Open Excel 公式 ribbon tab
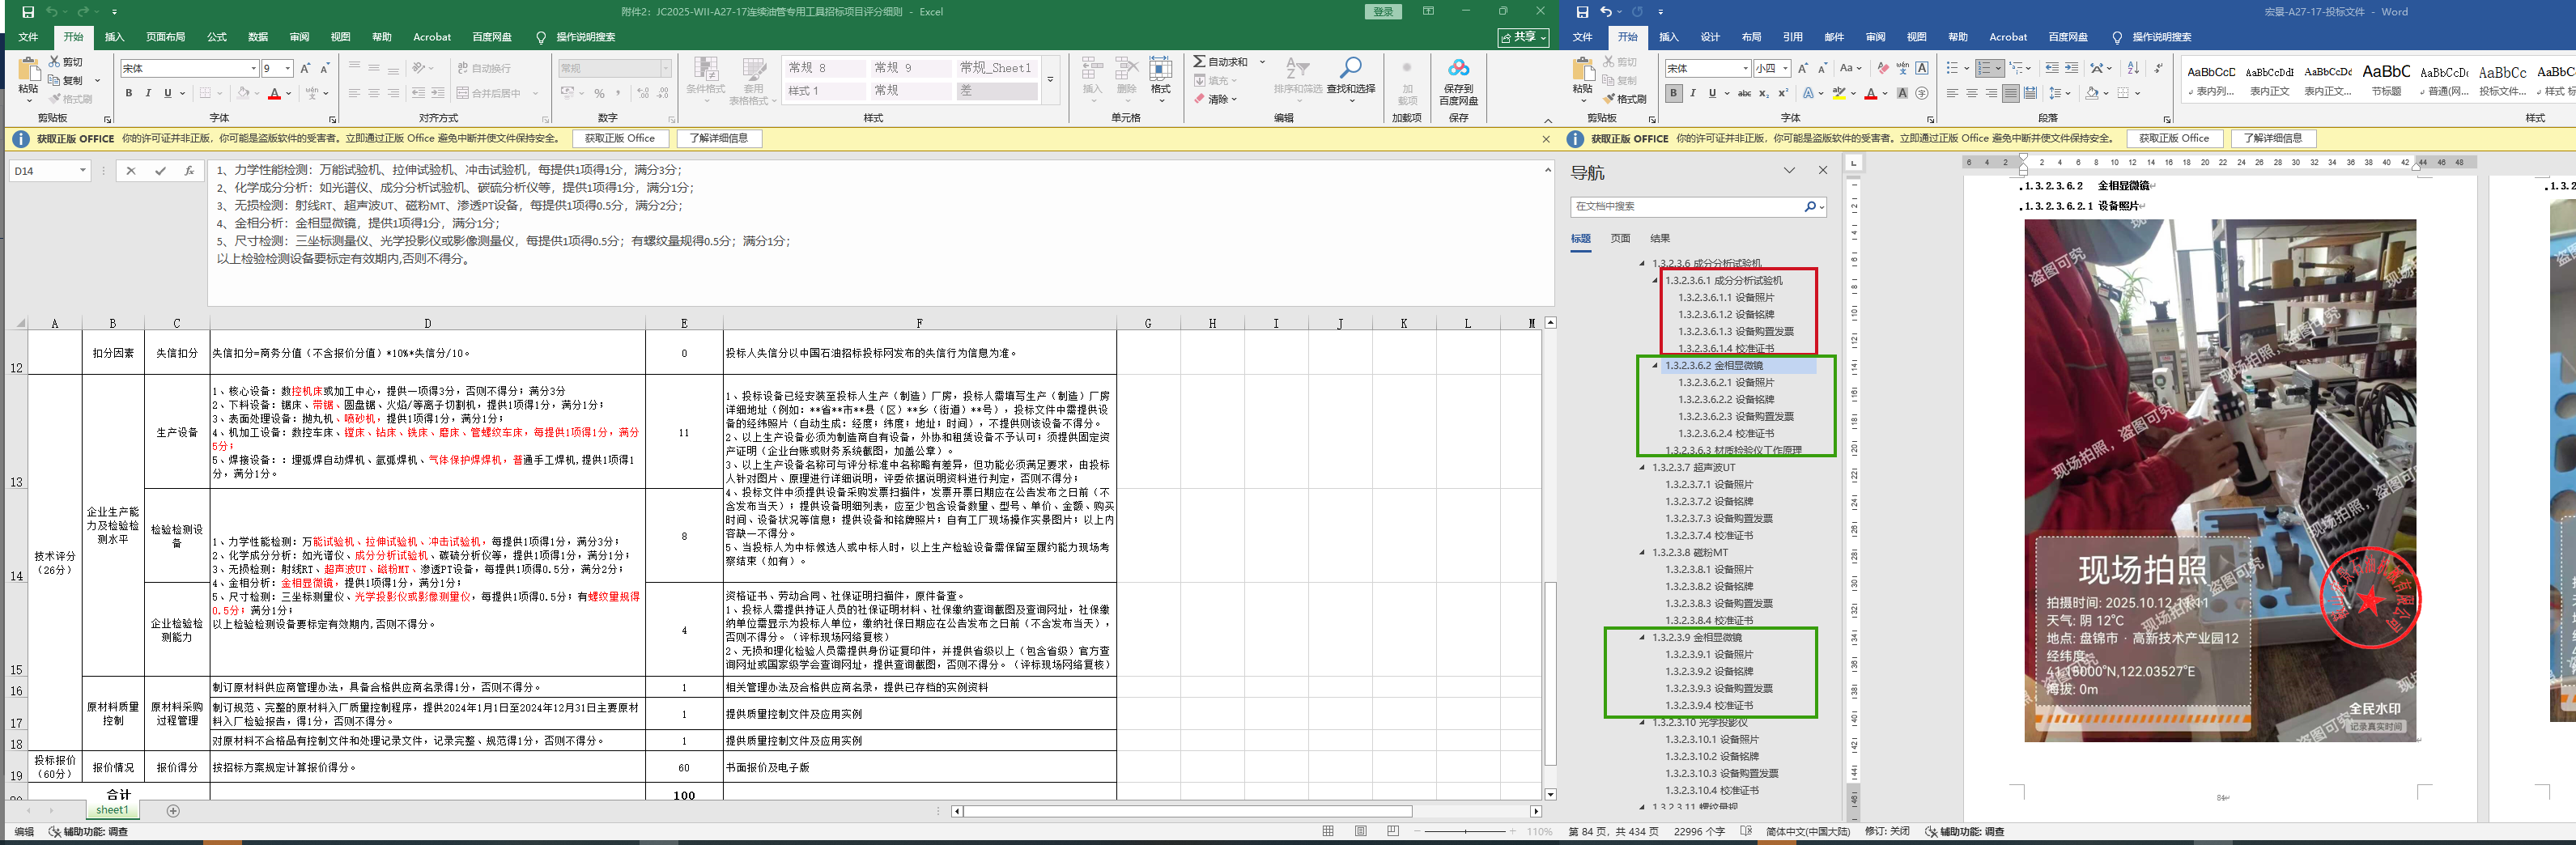 coord(217,37)
